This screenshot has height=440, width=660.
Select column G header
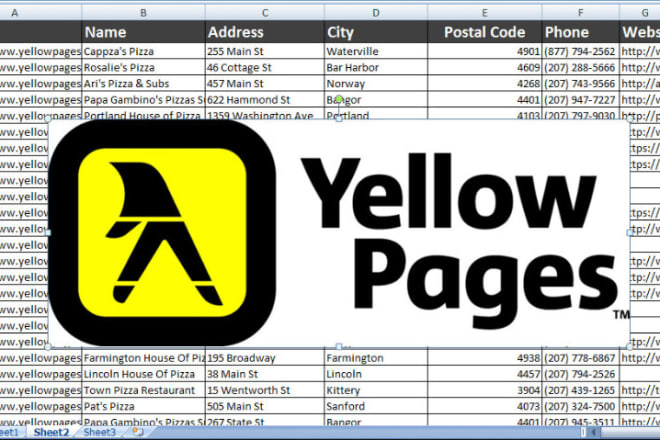(640, 13)
